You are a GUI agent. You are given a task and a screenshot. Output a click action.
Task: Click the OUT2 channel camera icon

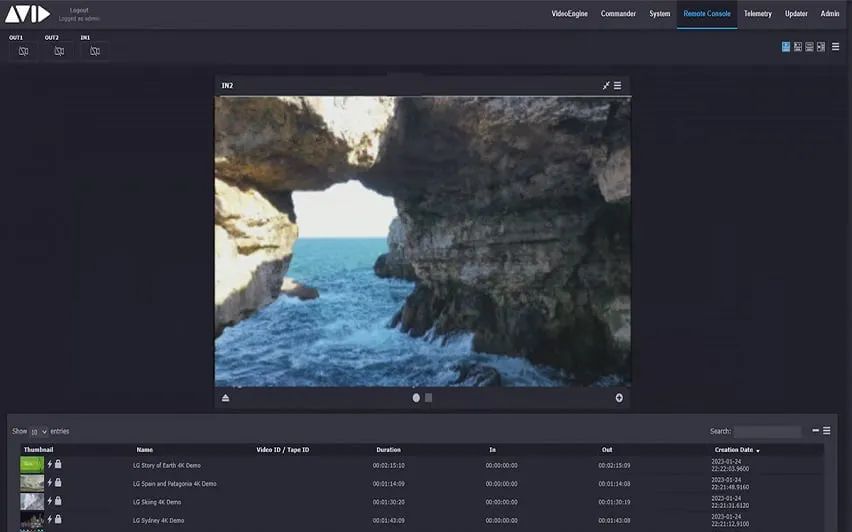click(x=59, y=51)
